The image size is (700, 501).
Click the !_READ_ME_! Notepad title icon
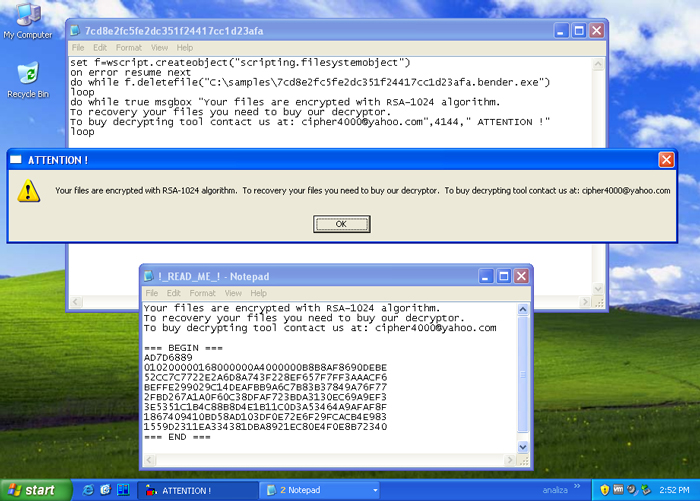149,276
